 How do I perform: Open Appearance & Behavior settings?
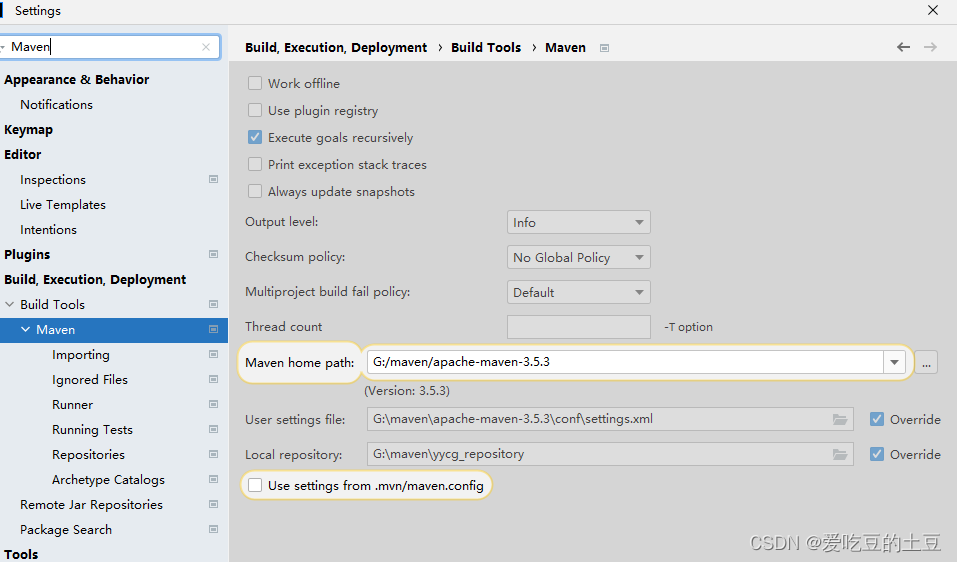[76, 79]
